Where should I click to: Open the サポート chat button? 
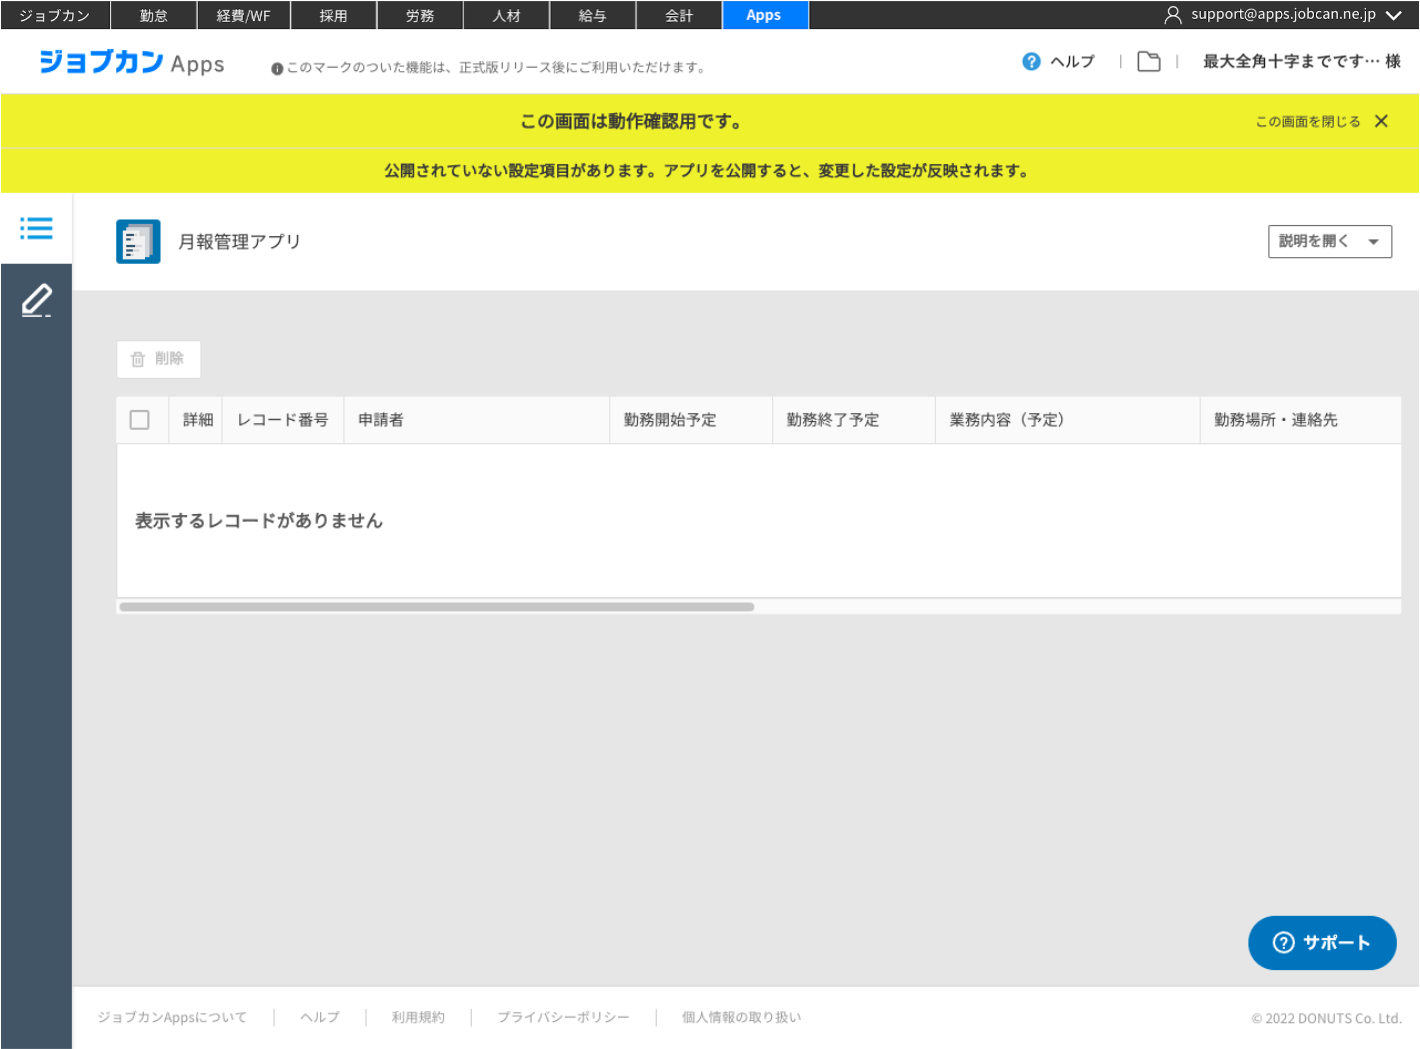(1321, 943)
